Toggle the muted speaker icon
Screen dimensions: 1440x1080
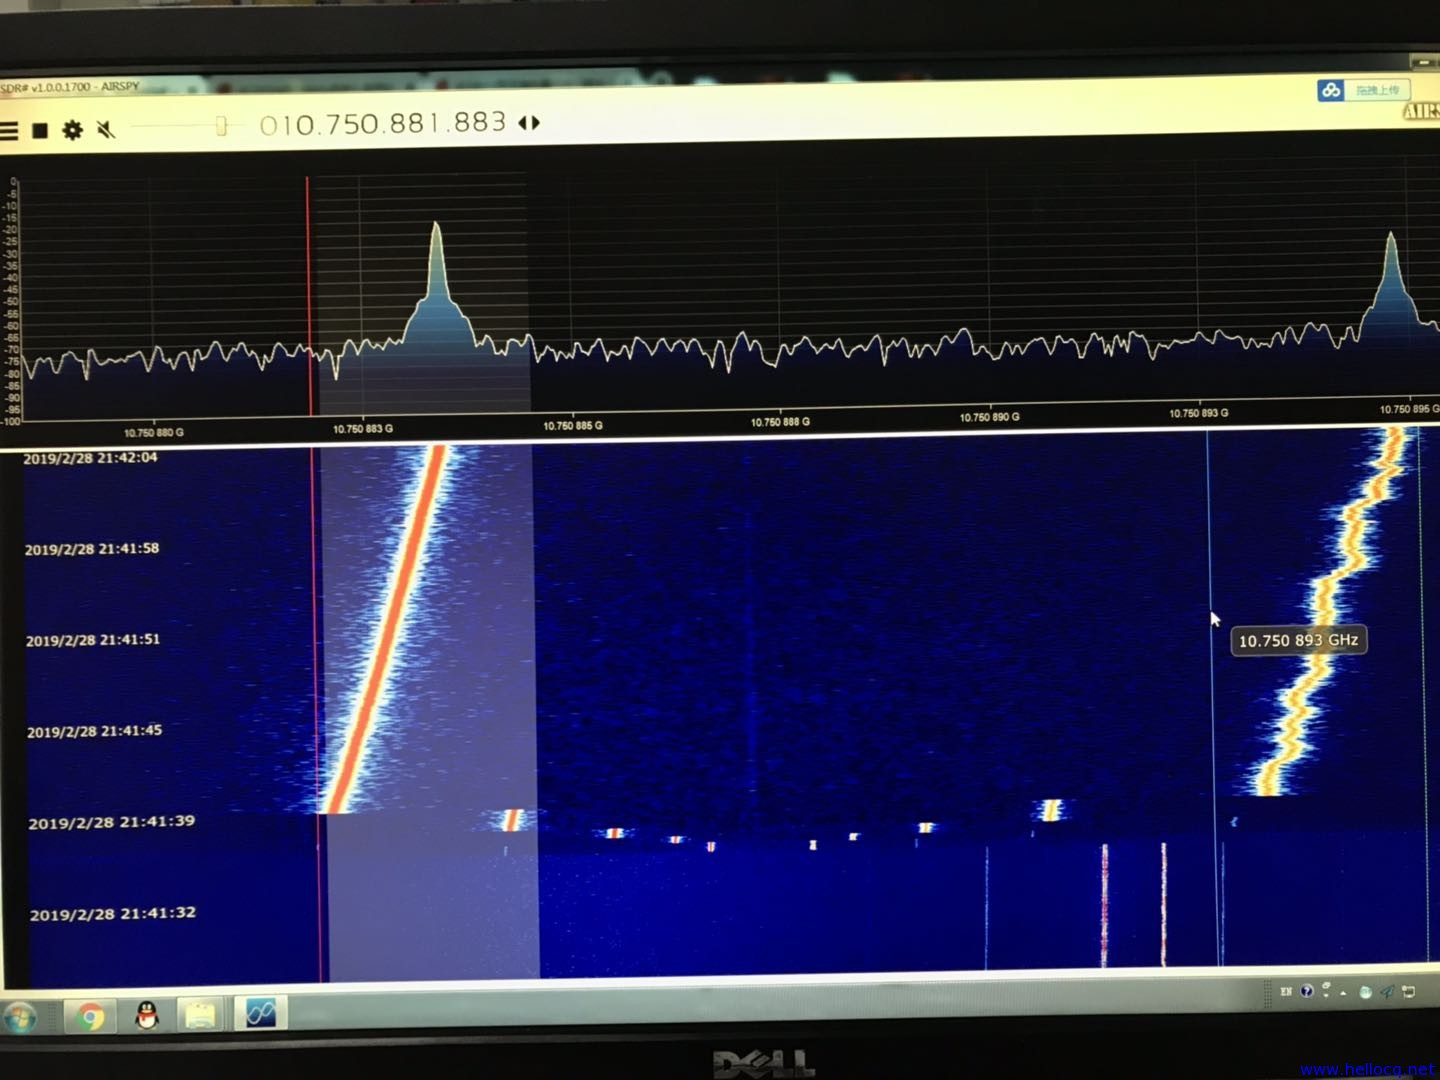point(106,129)
